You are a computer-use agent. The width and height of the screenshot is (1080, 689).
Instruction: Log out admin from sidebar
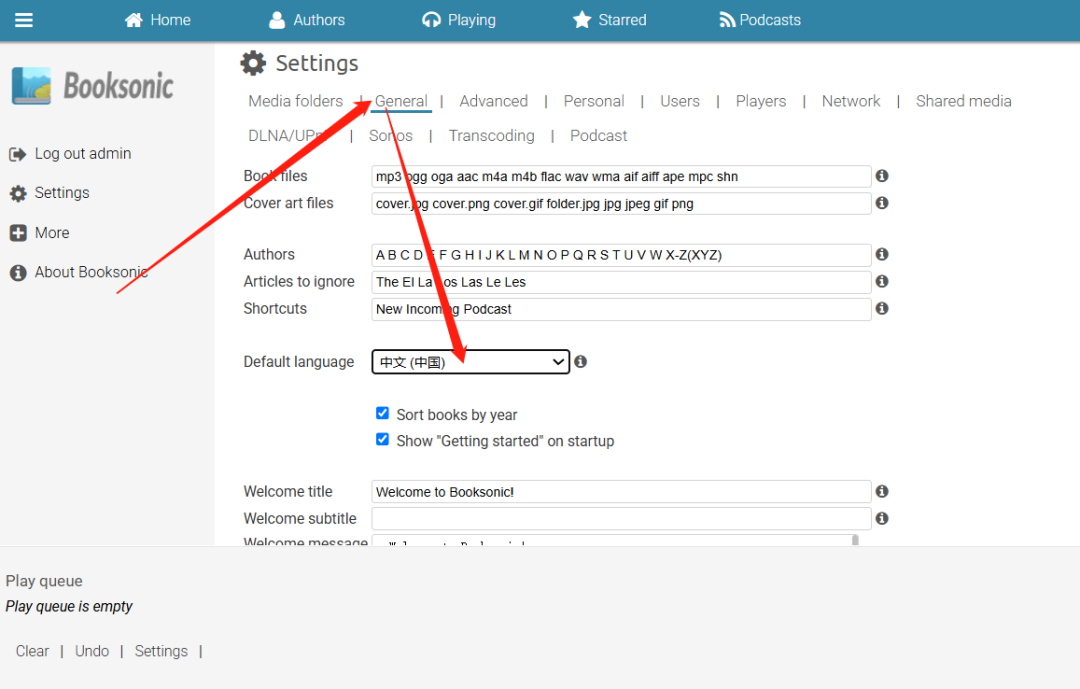(82, 154)
